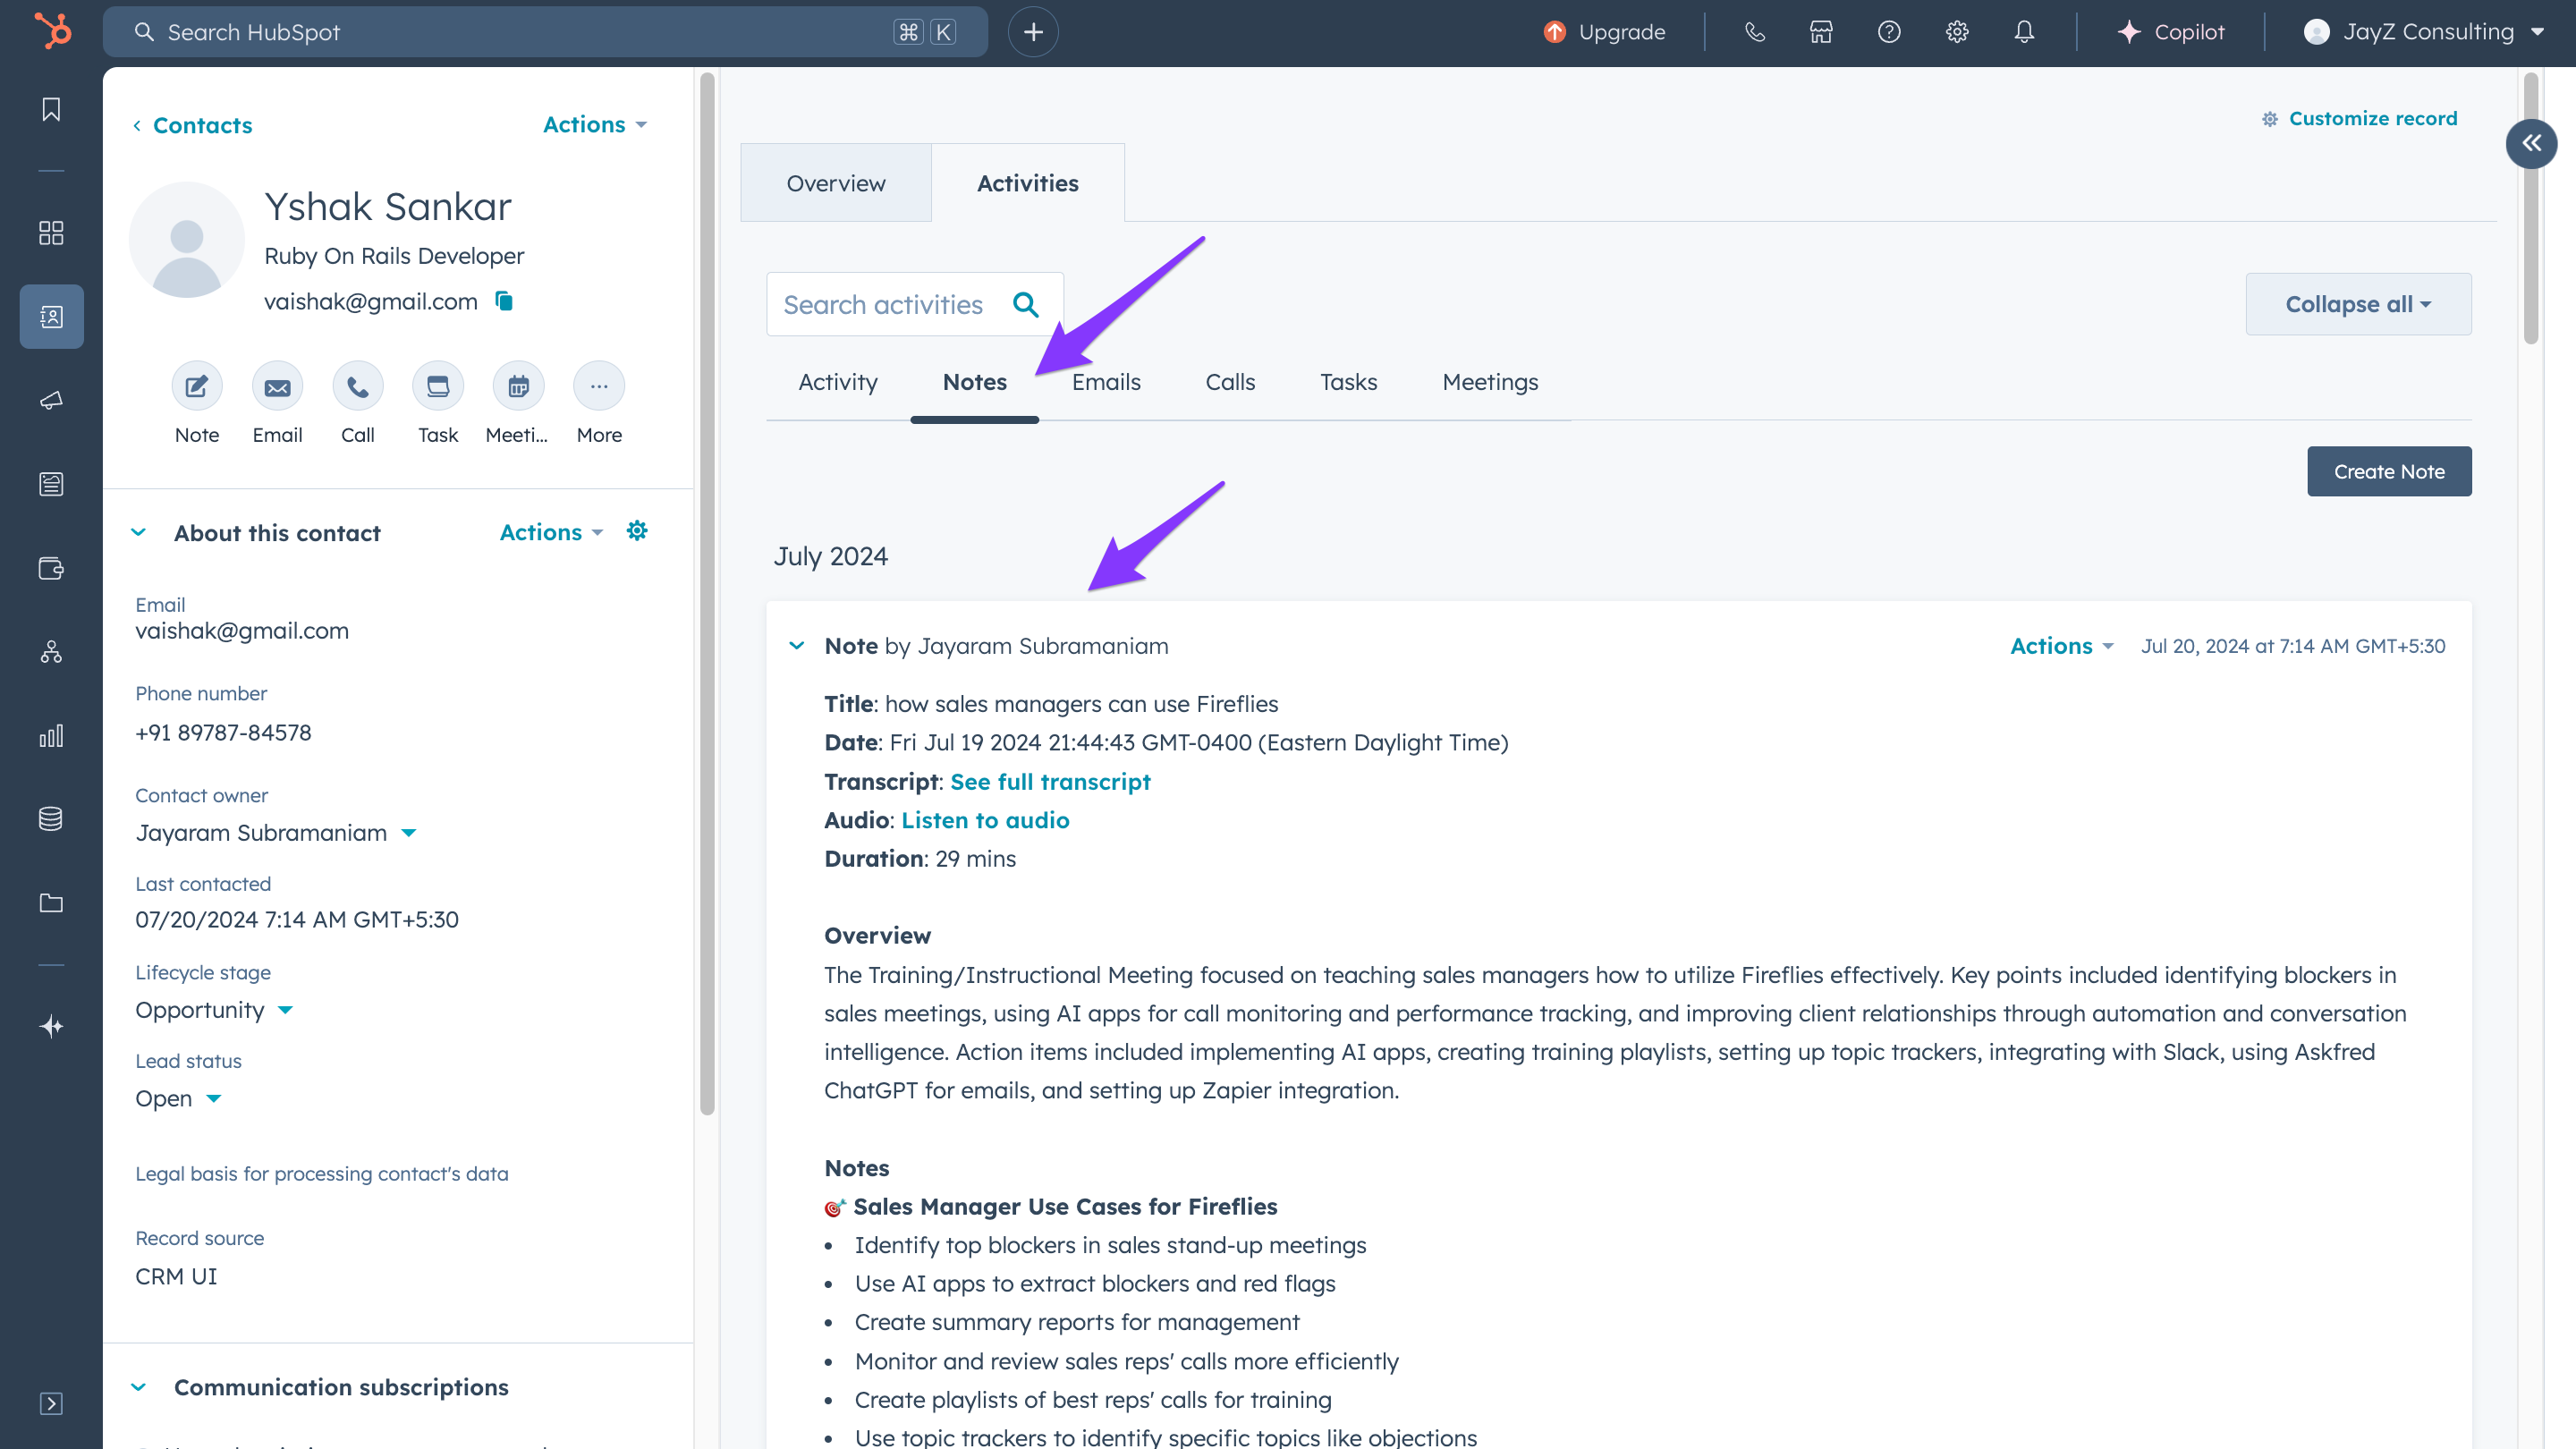Open the contact Actions dropdown next to Contacts
Screen dimensions: 2576x1449
(595, 125)
